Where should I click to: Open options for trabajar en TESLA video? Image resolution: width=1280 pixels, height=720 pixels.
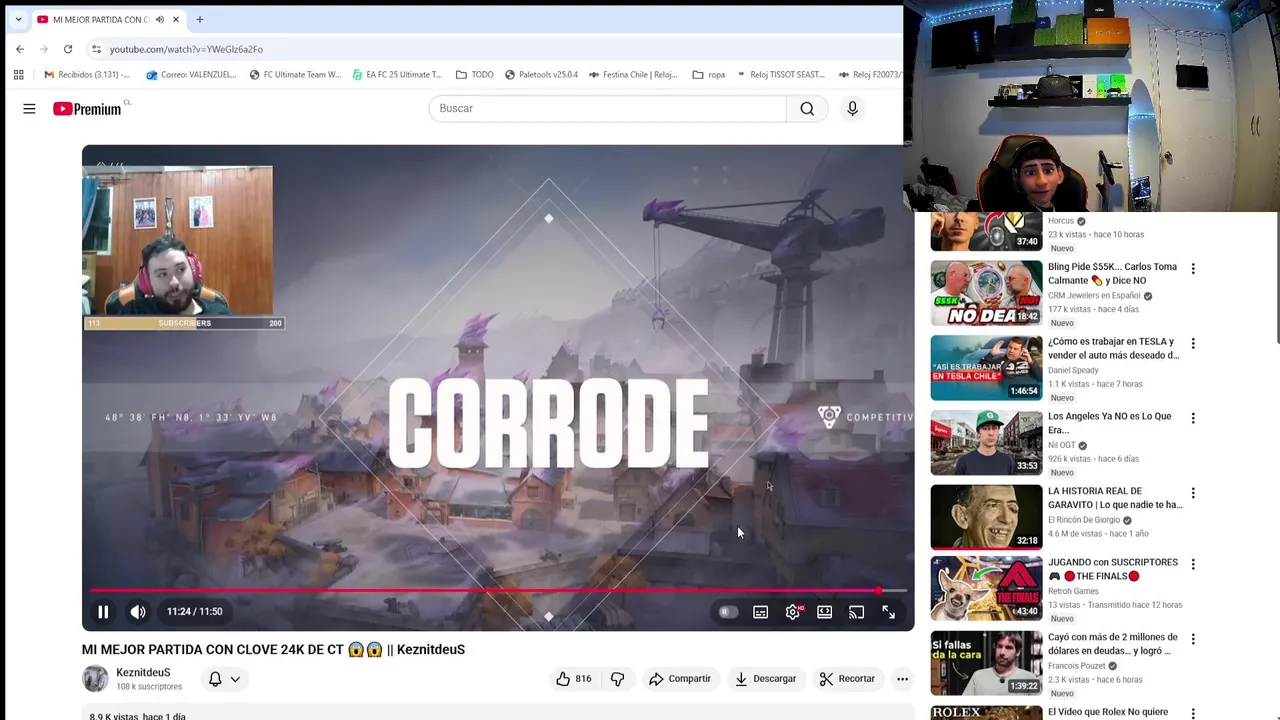tap(1193, 343)
